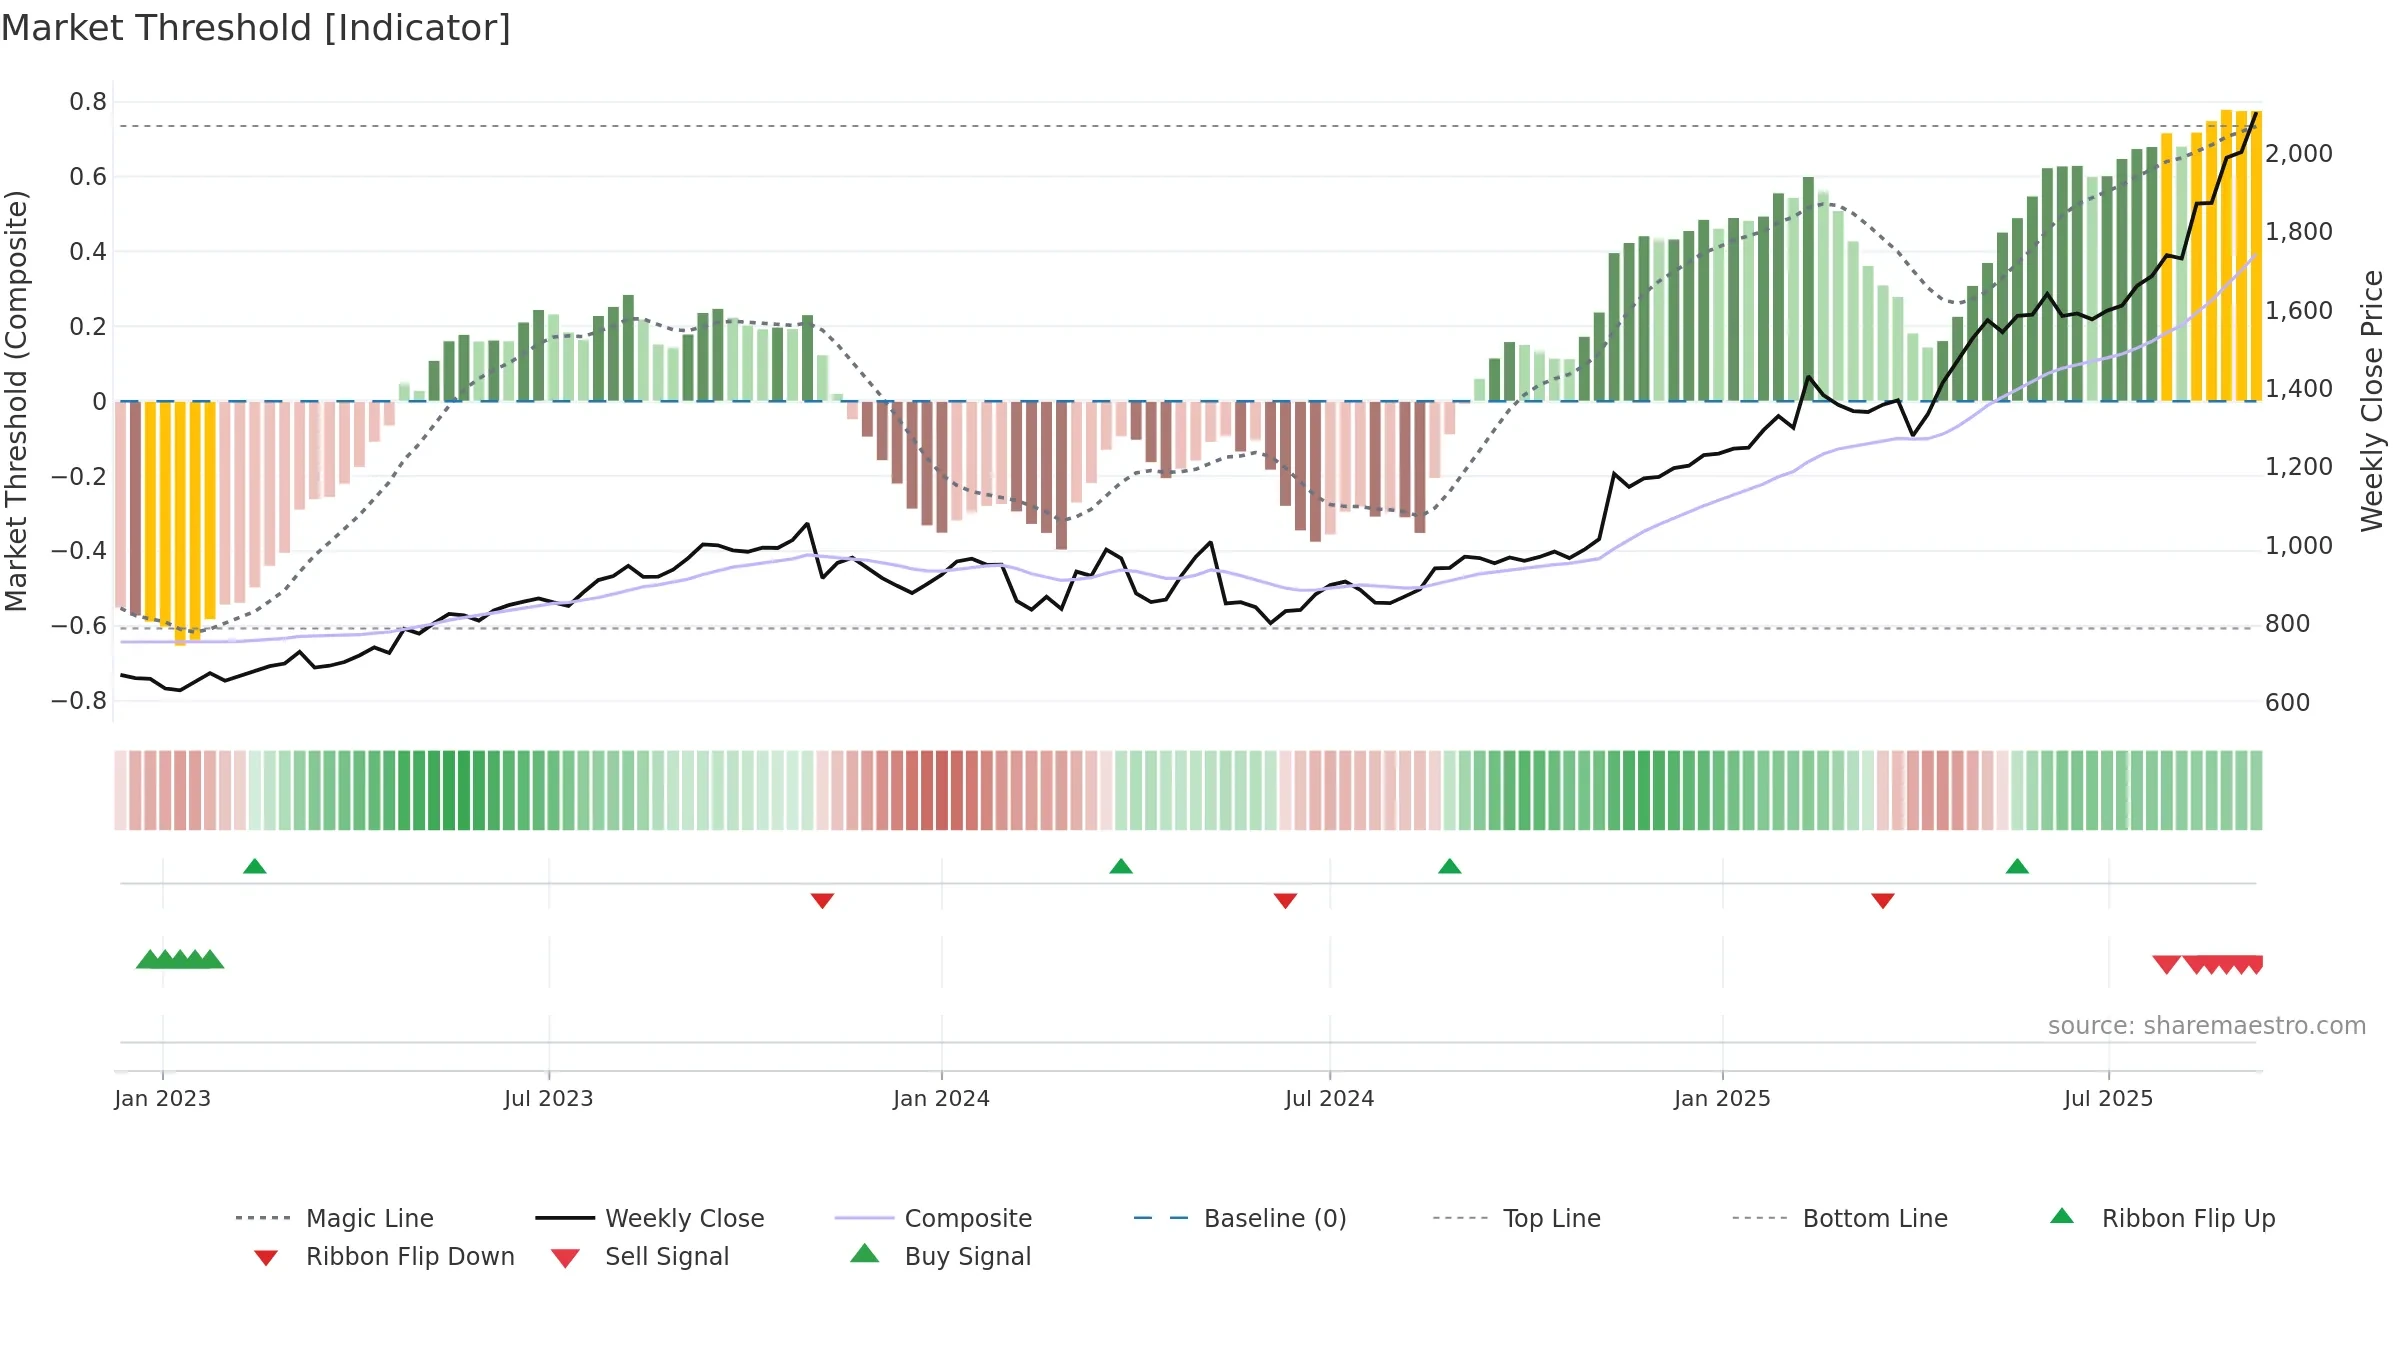Viewport: 2400px width, 1350px height.
Task: Click the 1,200 price axis label
Action: click(2298, 467)
